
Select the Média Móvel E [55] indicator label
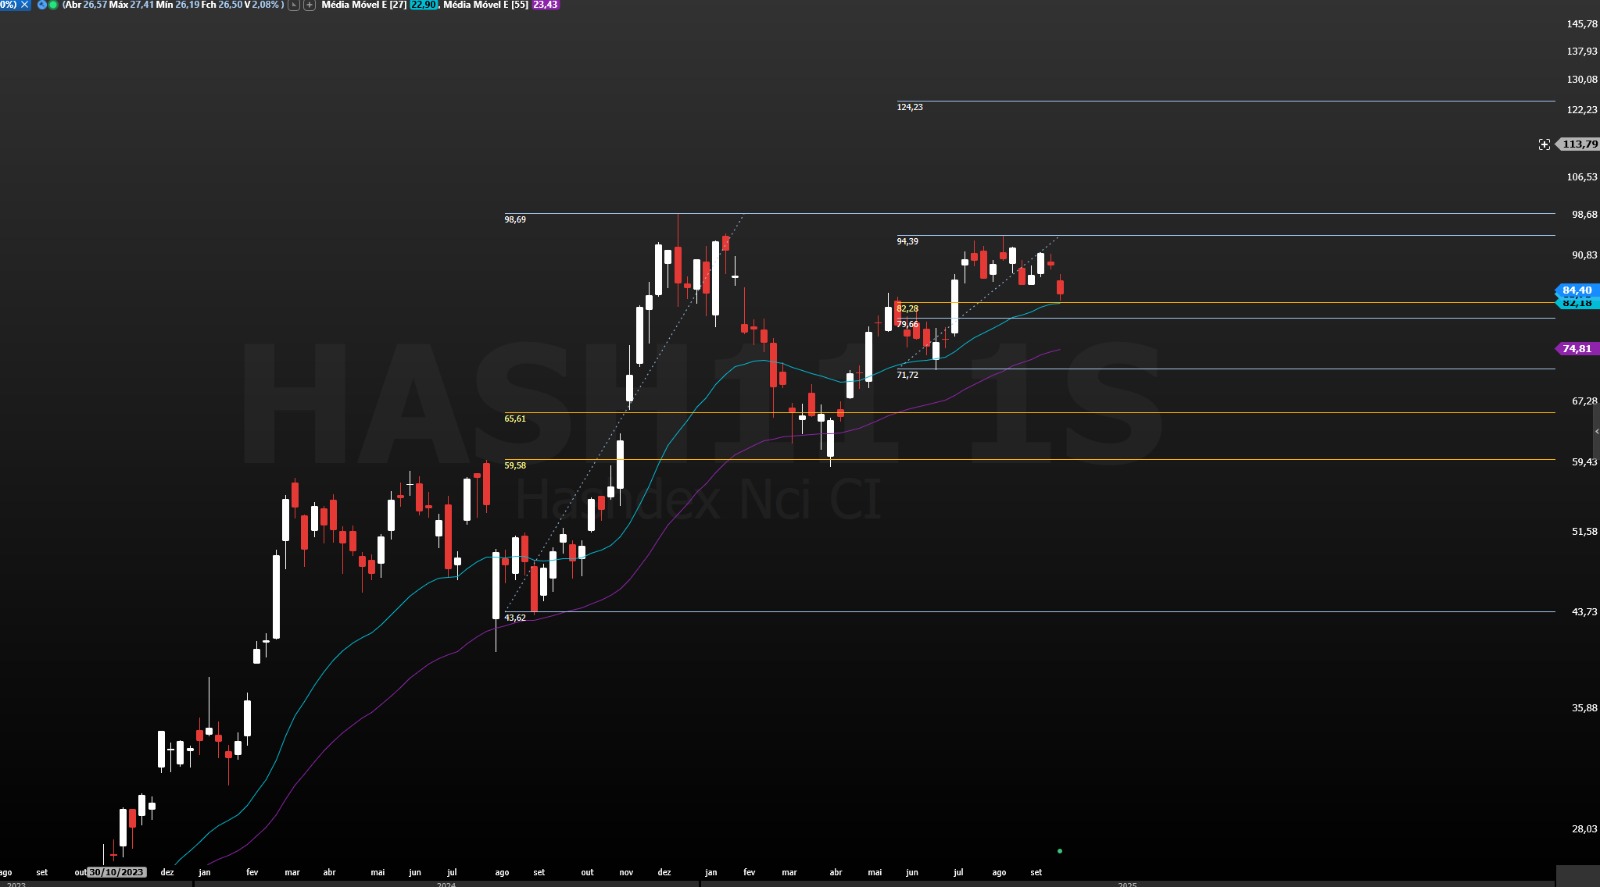485,5
